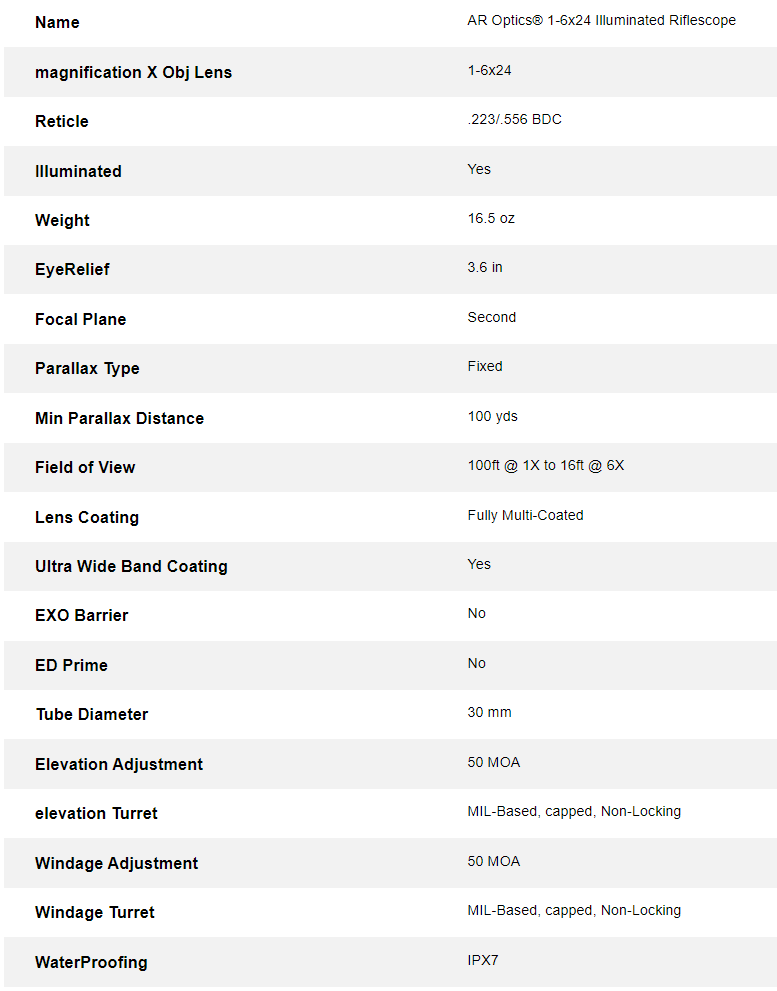Select the Elevation Adjustment 50 MOA value
Viewport: 777px width, 991px height.
point(494,762)
